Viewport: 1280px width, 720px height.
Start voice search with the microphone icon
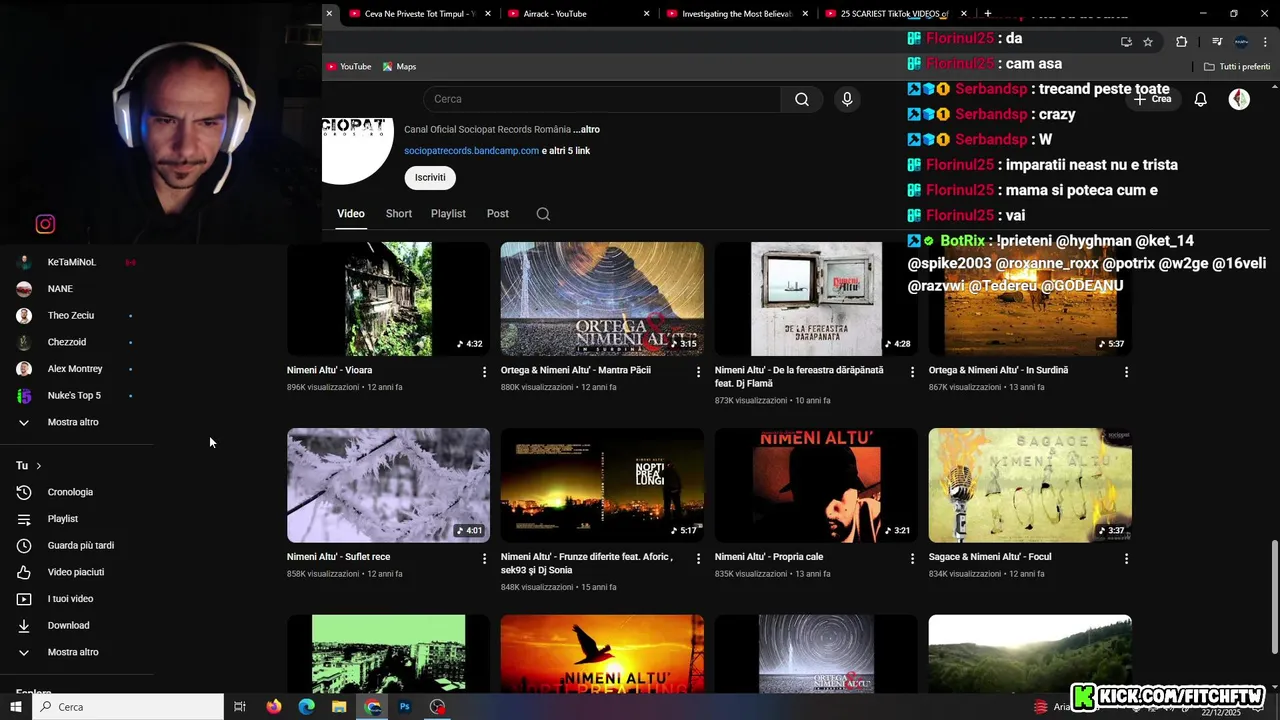coord(847,99)
